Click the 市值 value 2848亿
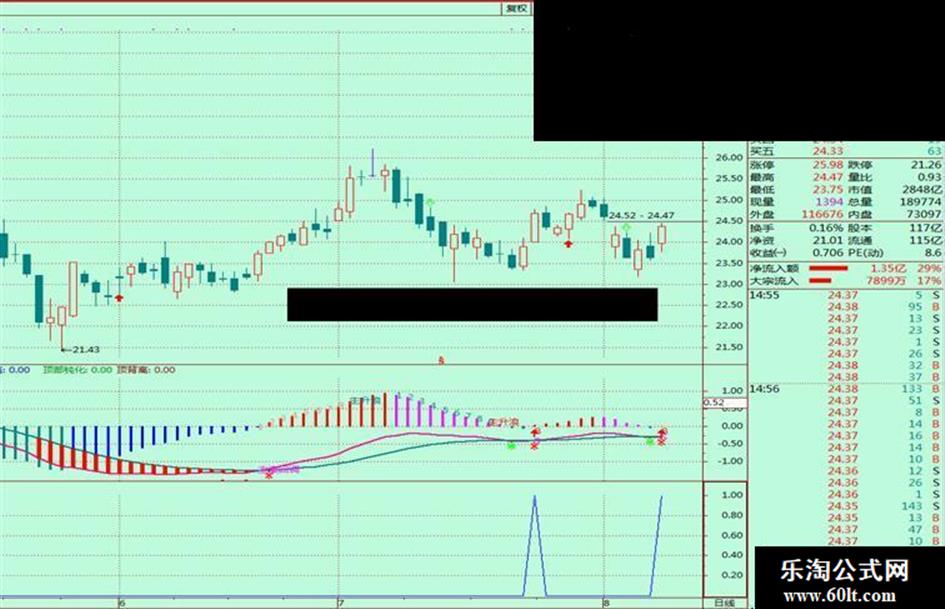Screen dimensions: 945x609 pyautogui.click(x=922, y=189)
